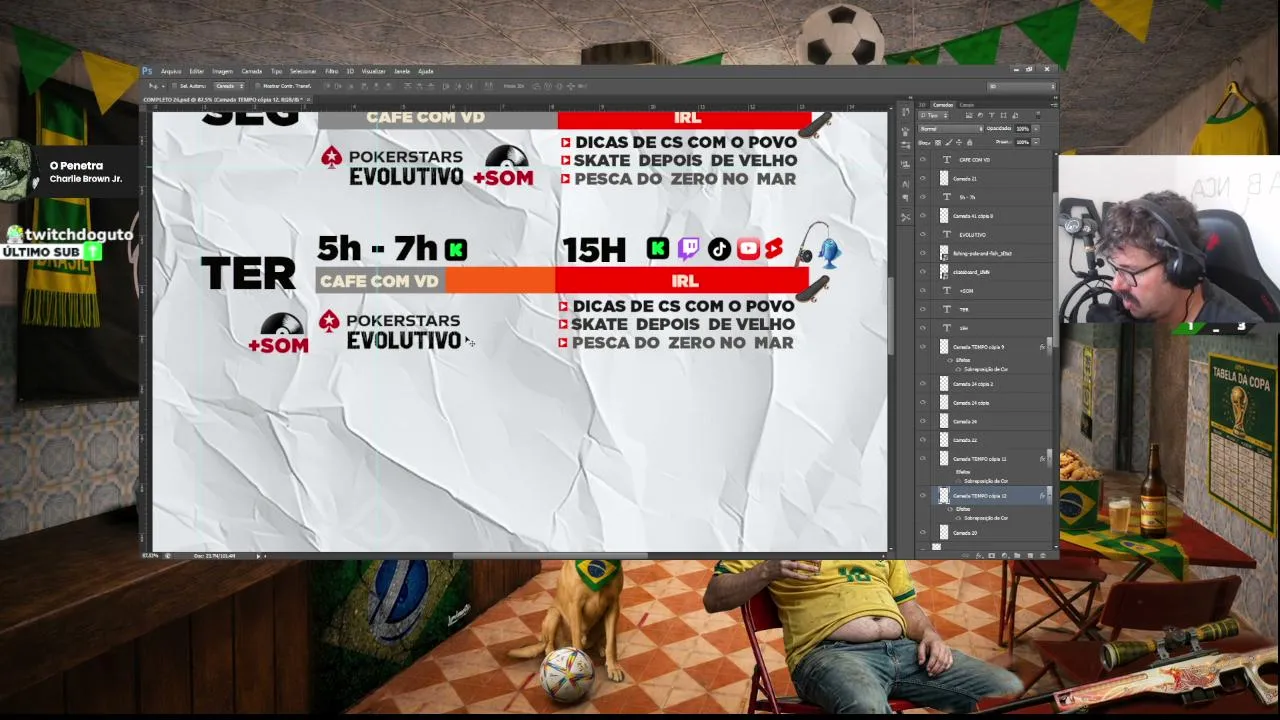Screen dimensions: 1280x720
Task: Lock transparent pixels icon
Action: point(936,142)
